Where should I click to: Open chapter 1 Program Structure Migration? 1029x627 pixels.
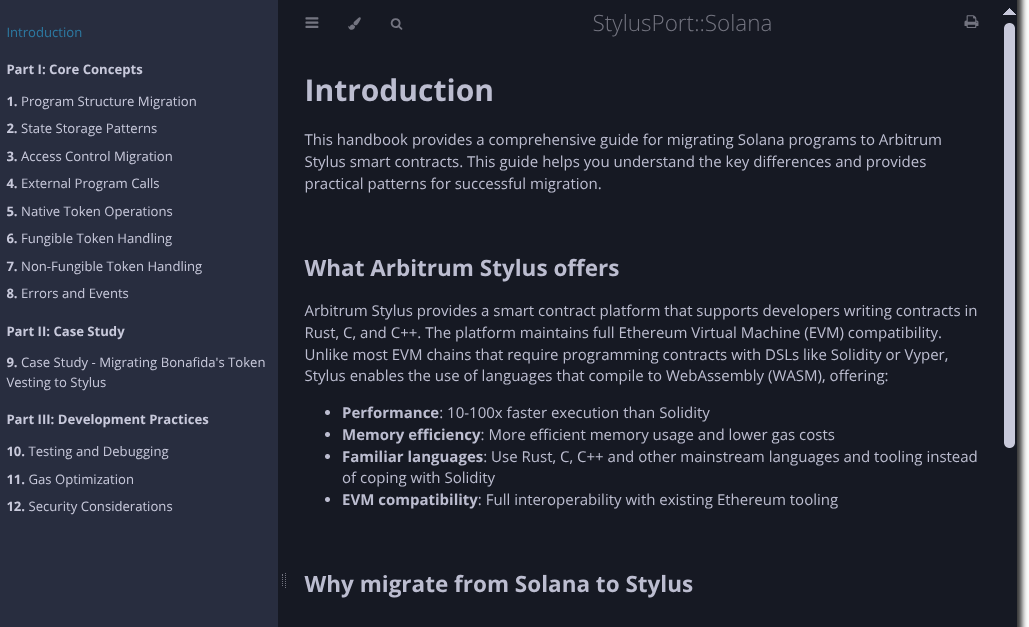pyautogui.click(x=102, y=101)
